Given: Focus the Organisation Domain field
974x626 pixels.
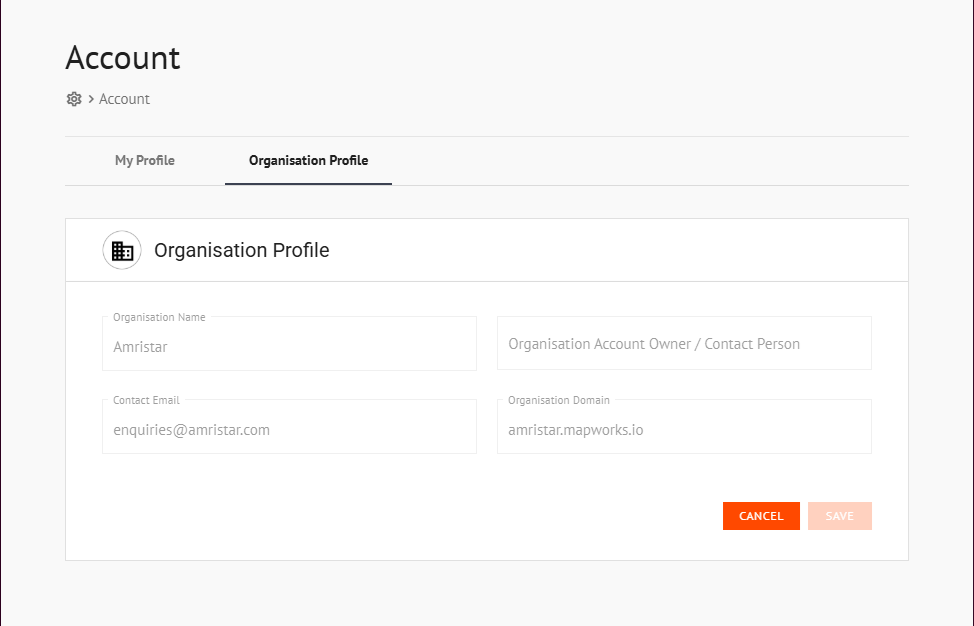Looking at the screenshot, I should click(685, 427).
